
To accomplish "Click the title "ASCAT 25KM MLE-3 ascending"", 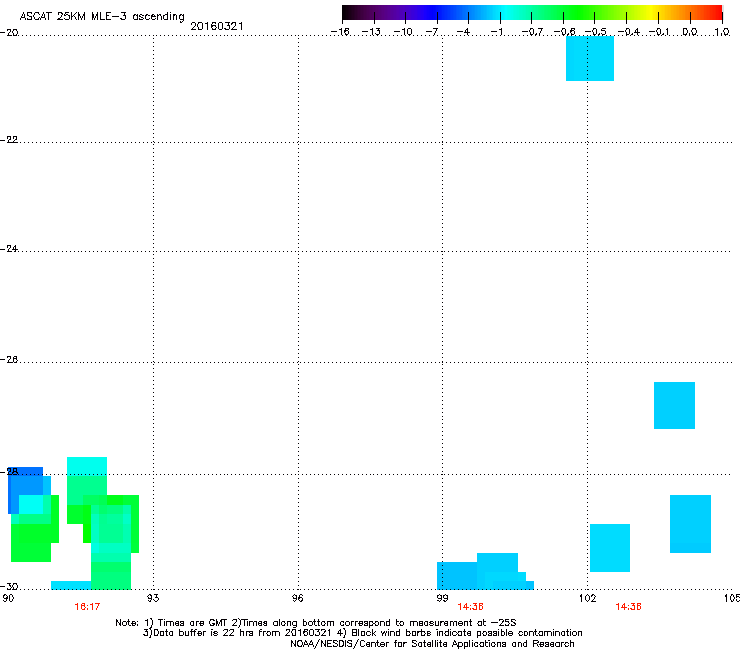I will click(102, 16).
